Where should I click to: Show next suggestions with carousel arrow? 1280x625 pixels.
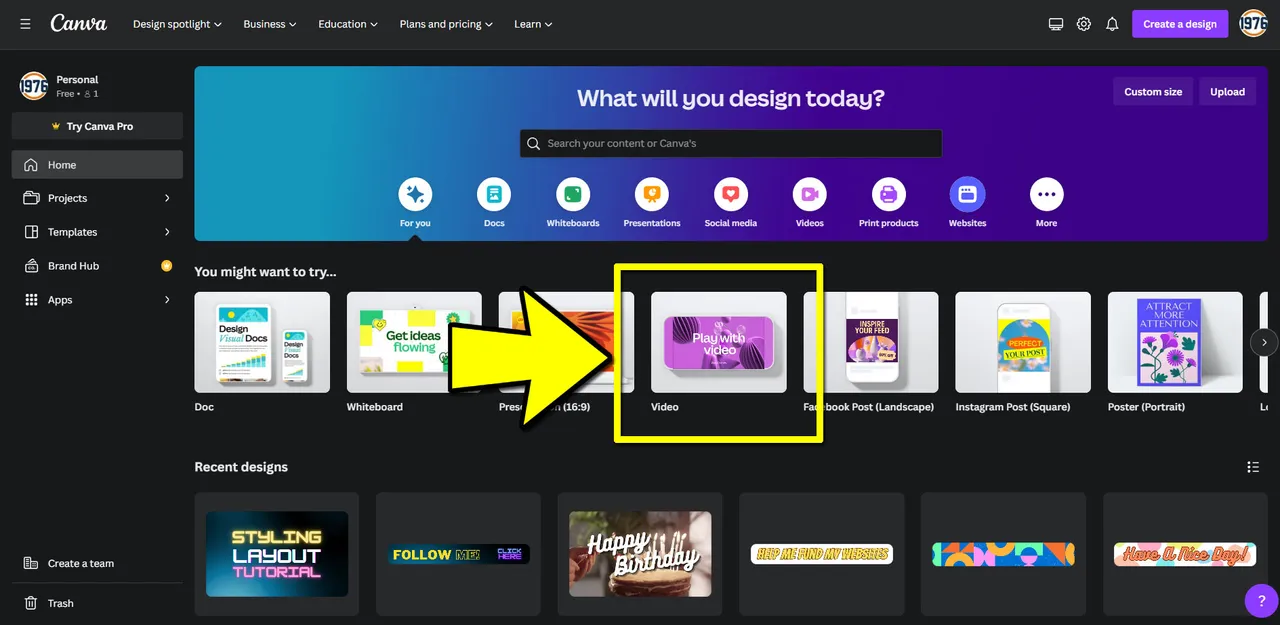[1264, 342]
